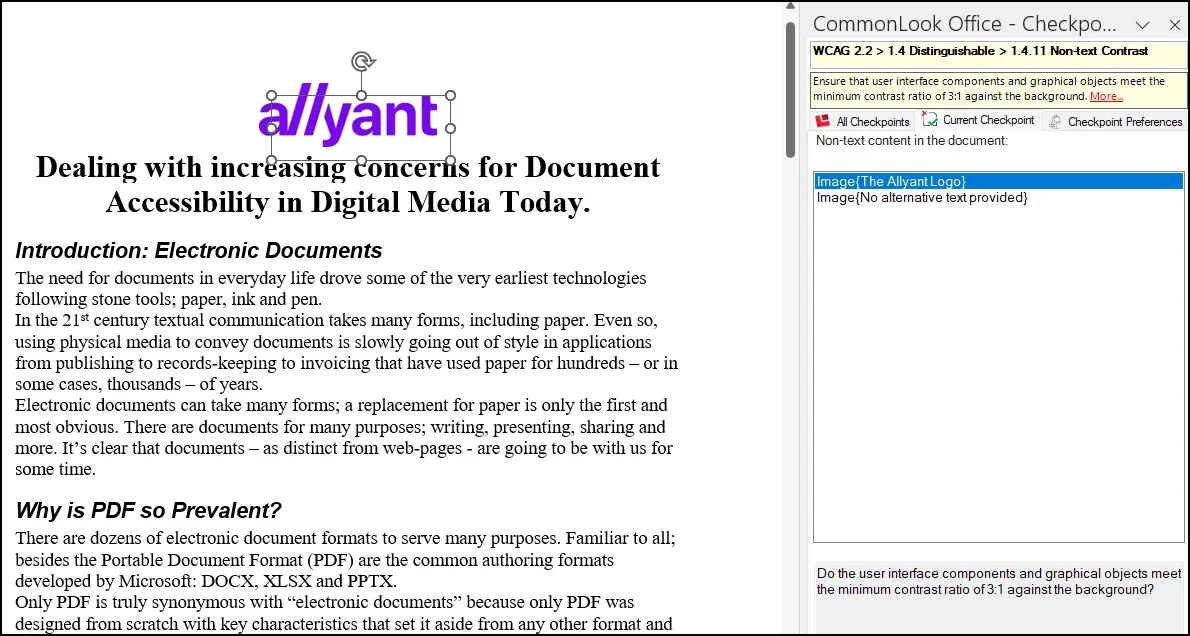Click the top-right resize handle of the logo

click(450, 96)
